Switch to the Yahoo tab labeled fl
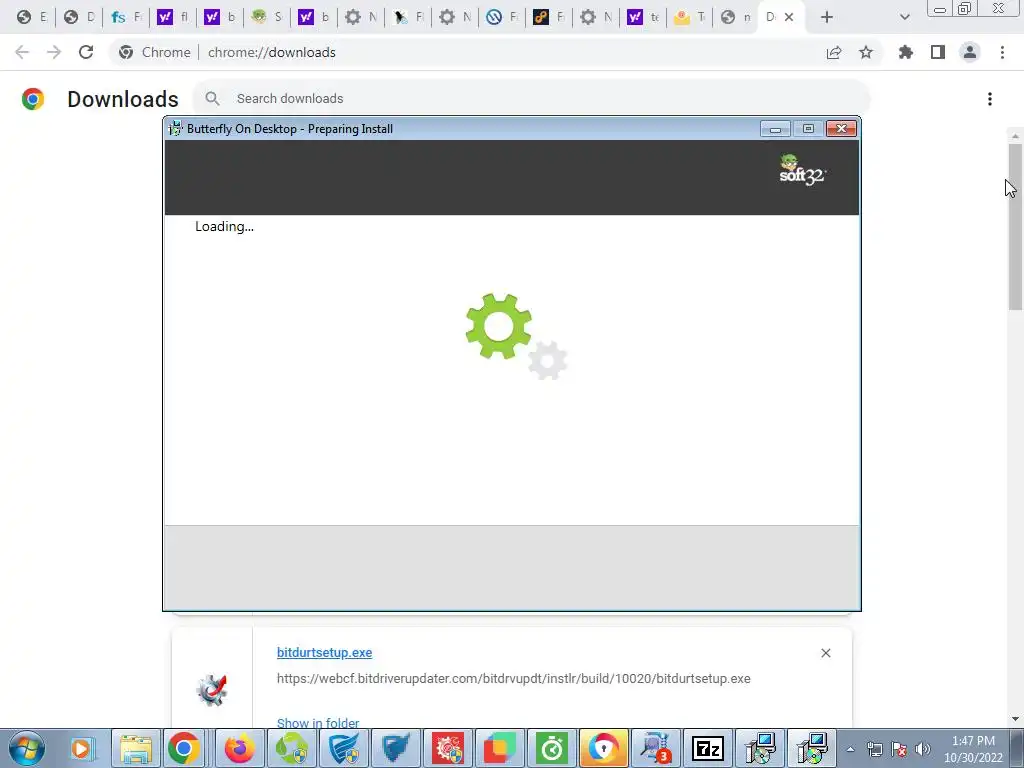Image resolution: width=1024 pixels, height=768 pixels. point(174,18)
